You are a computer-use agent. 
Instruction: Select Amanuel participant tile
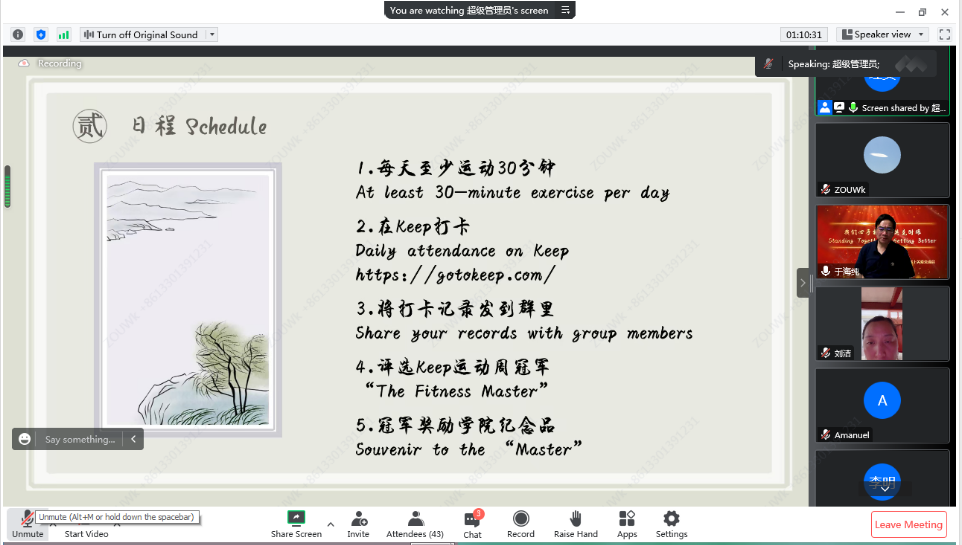point(882,406)
